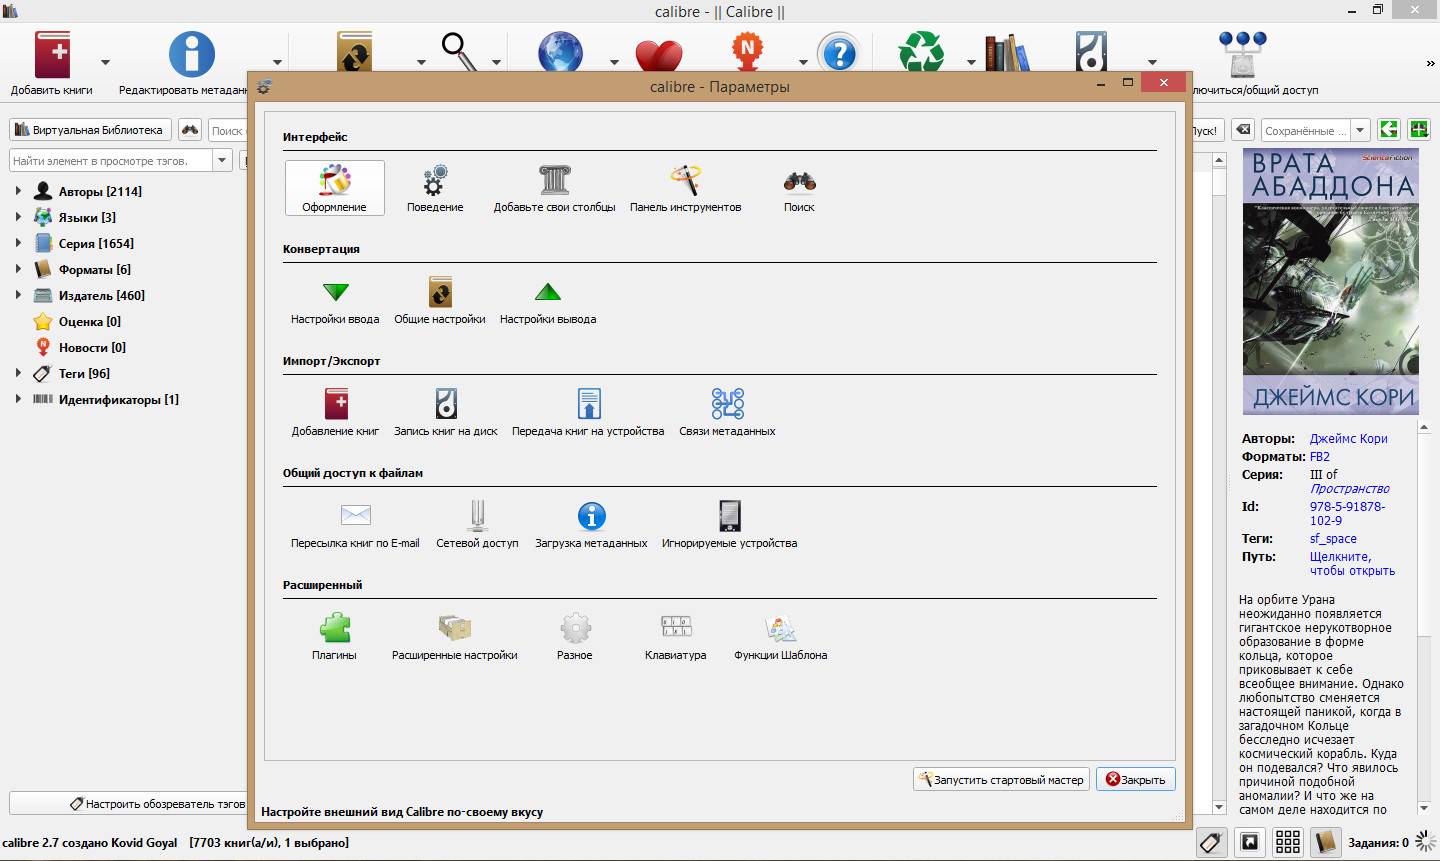The height and width of the screenshot is (861, 1440).
Task: Click the binoculars advanced search button
Action: pyautogui.click(x=190, y=130)
